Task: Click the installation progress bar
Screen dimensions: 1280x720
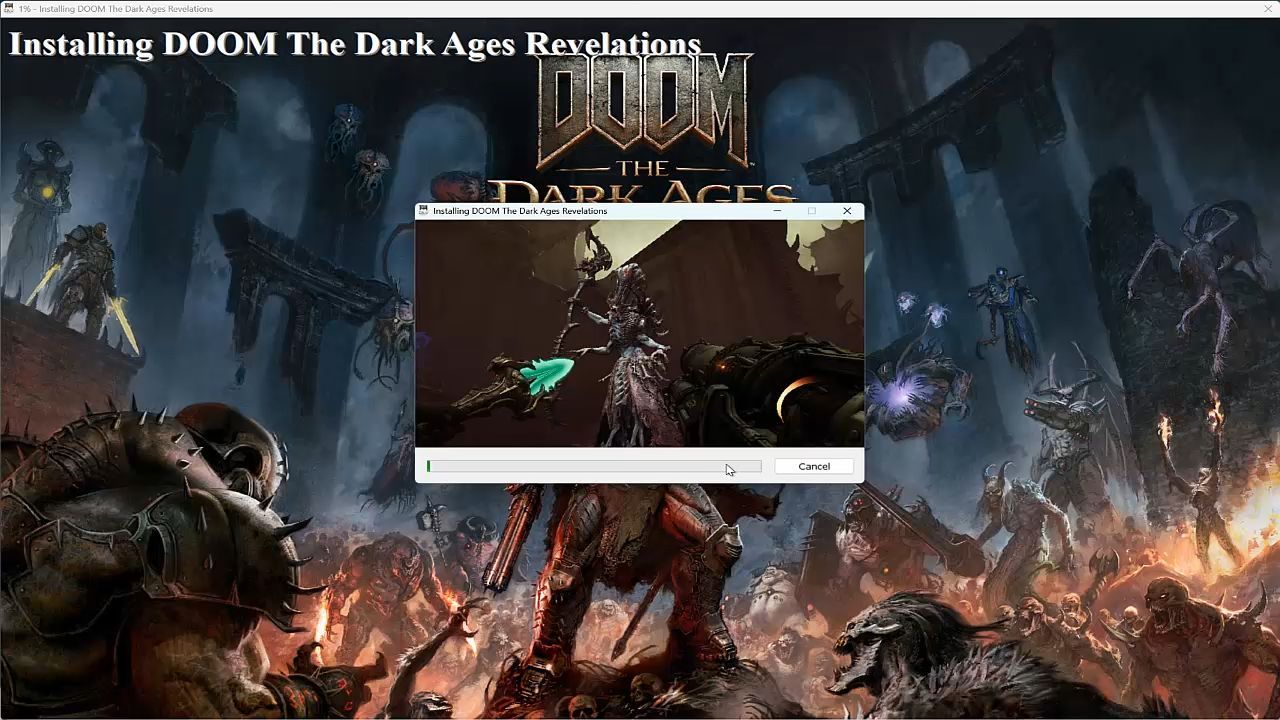Action: pos(594,466)
